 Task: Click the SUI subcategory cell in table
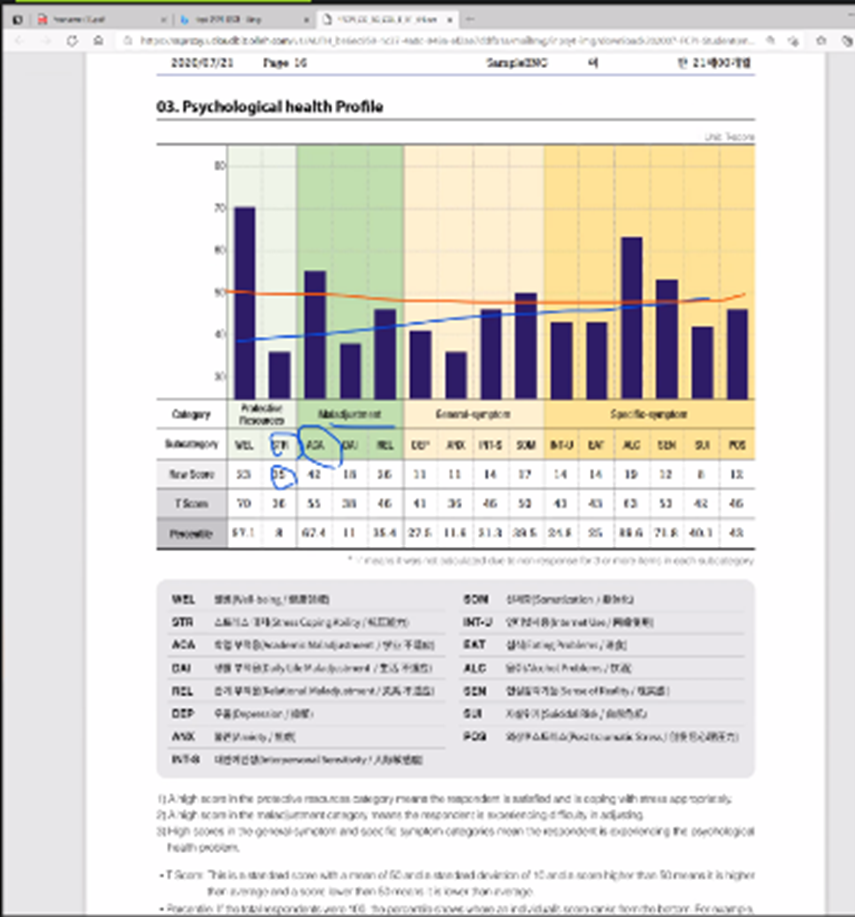point(702,445)
